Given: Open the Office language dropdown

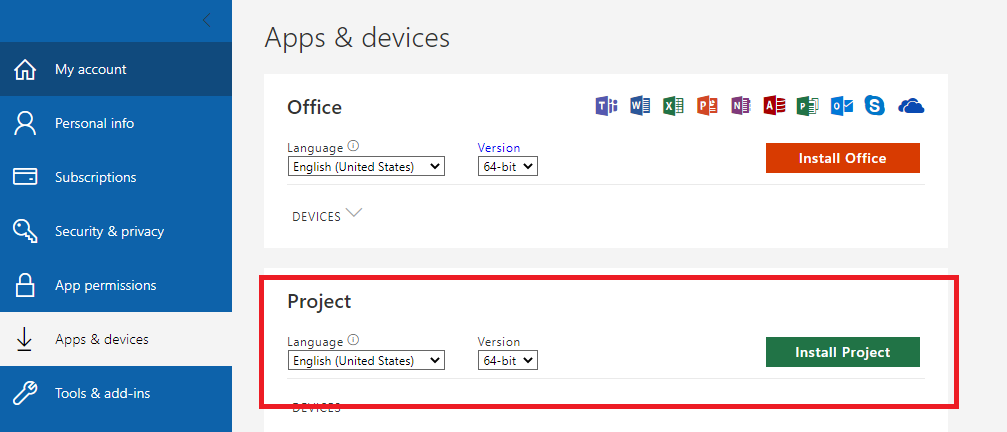Looking at the screenshot, I should coord(366,167).
